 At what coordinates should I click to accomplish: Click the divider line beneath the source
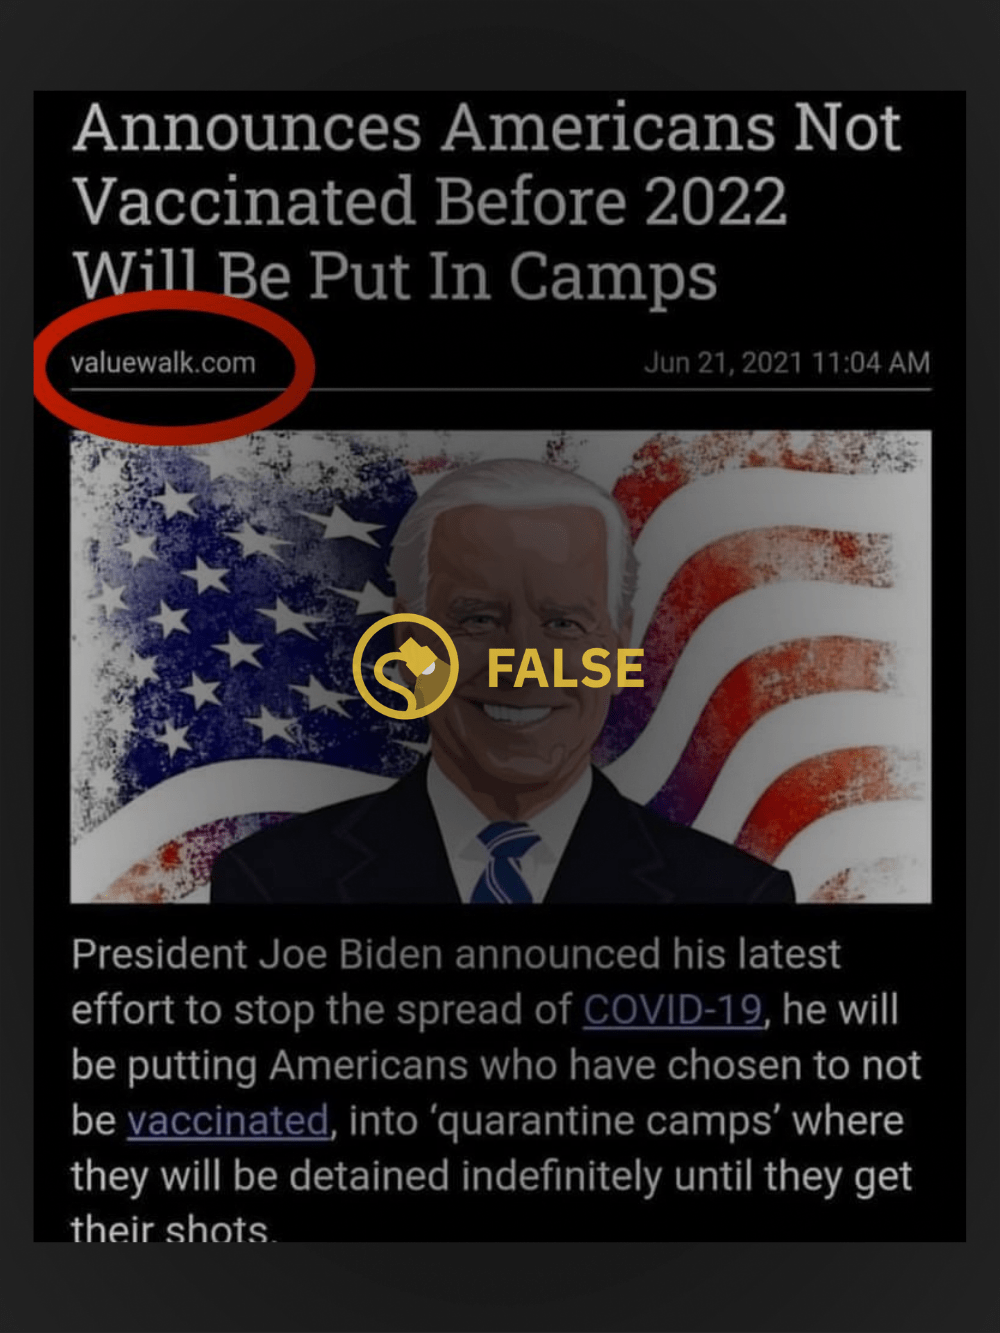tap(500, 388)
